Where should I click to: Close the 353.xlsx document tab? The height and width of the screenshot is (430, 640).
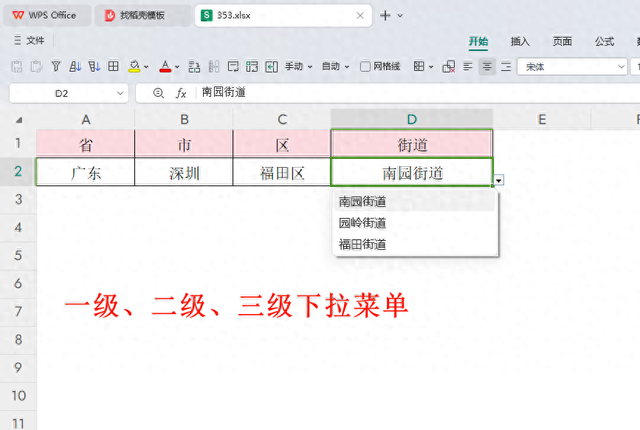[x=360, y=16]
